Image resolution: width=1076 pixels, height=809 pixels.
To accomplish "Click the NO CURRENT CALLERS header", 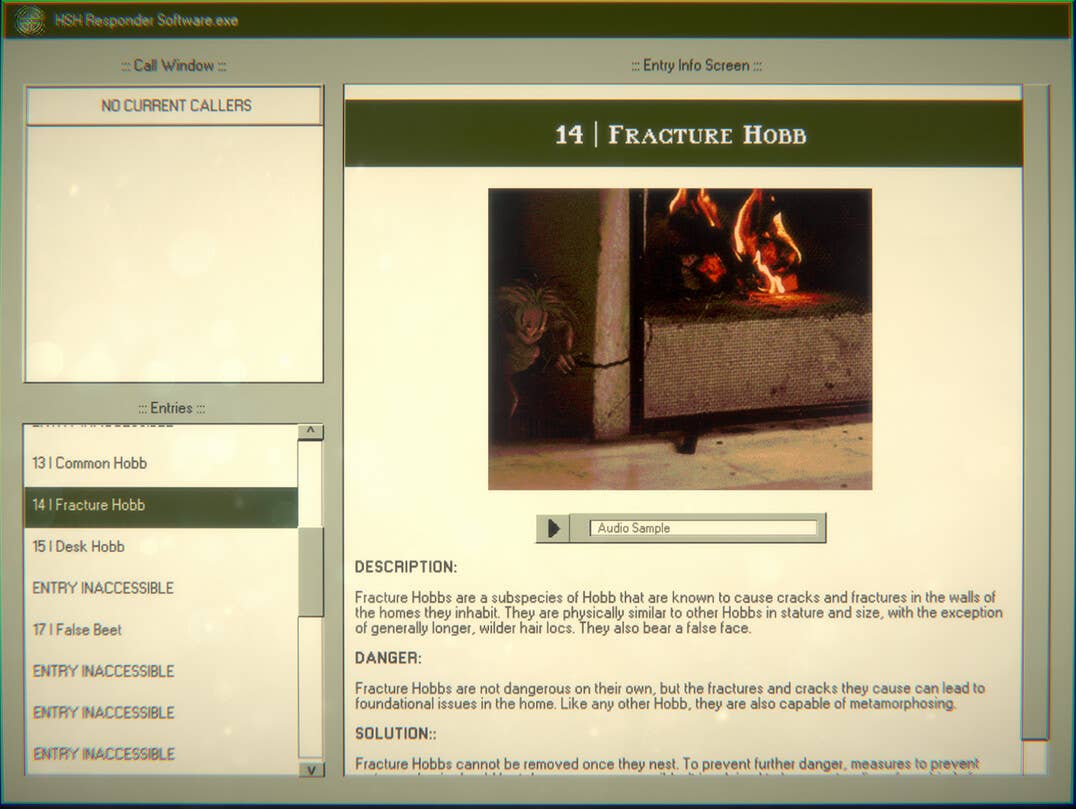I will click(x=175, y=106).
